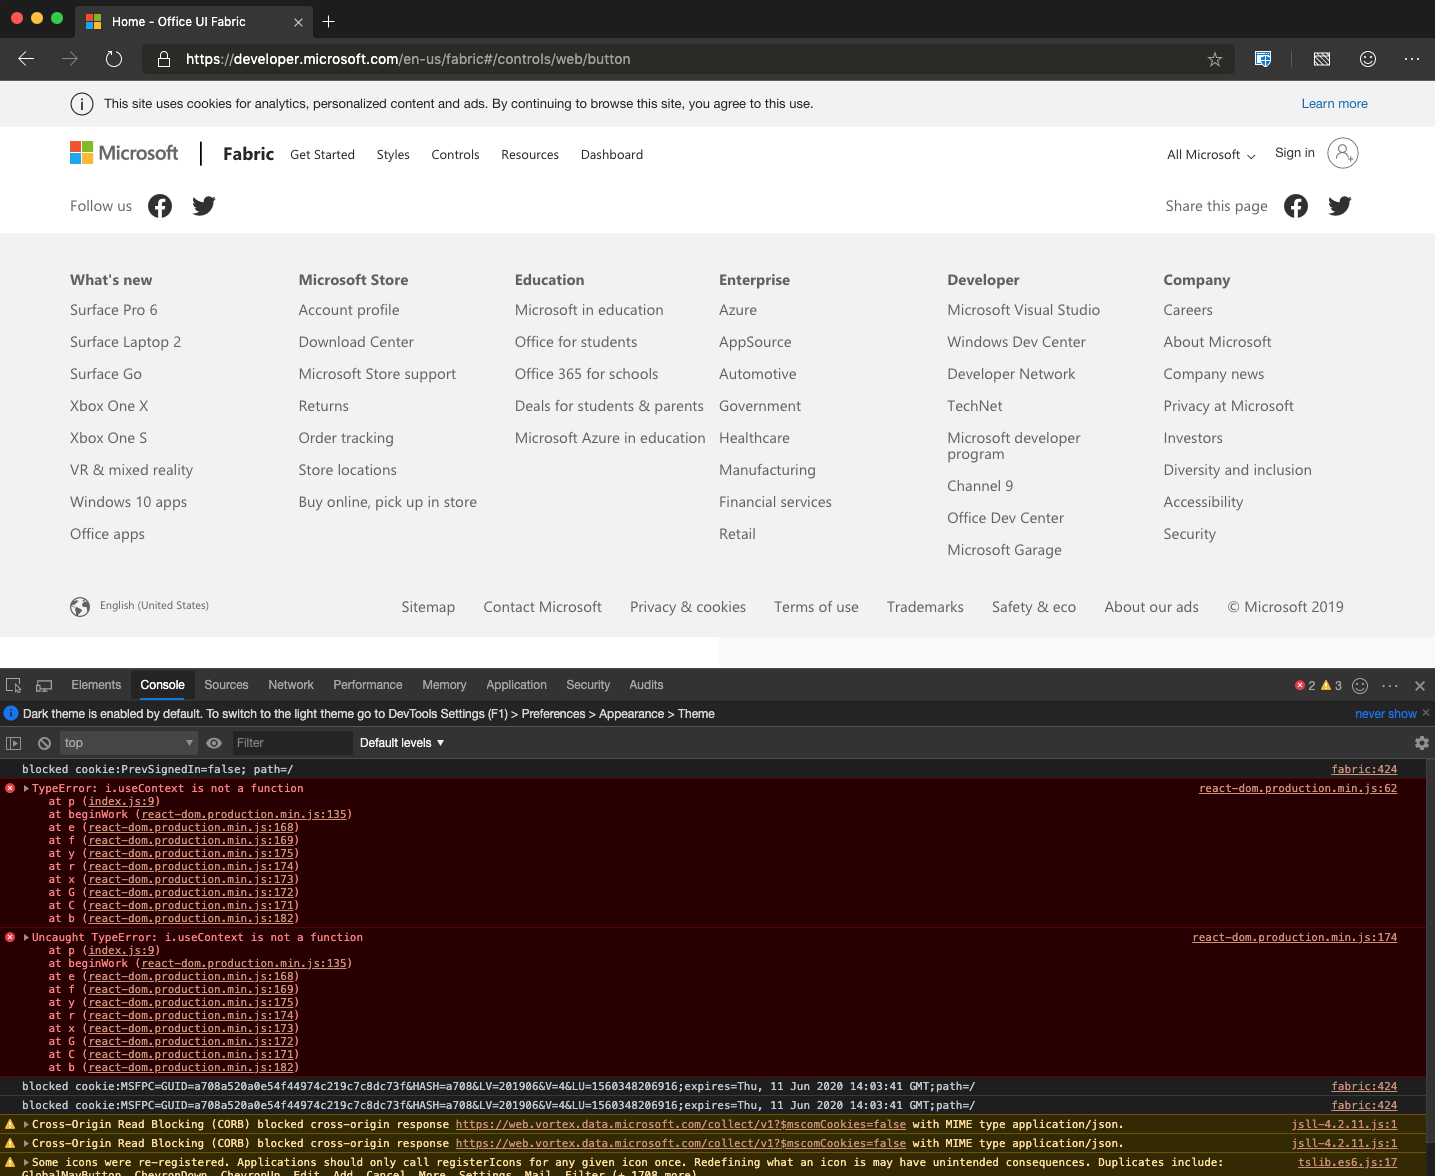Click the browser back arrow

point(26,59)
